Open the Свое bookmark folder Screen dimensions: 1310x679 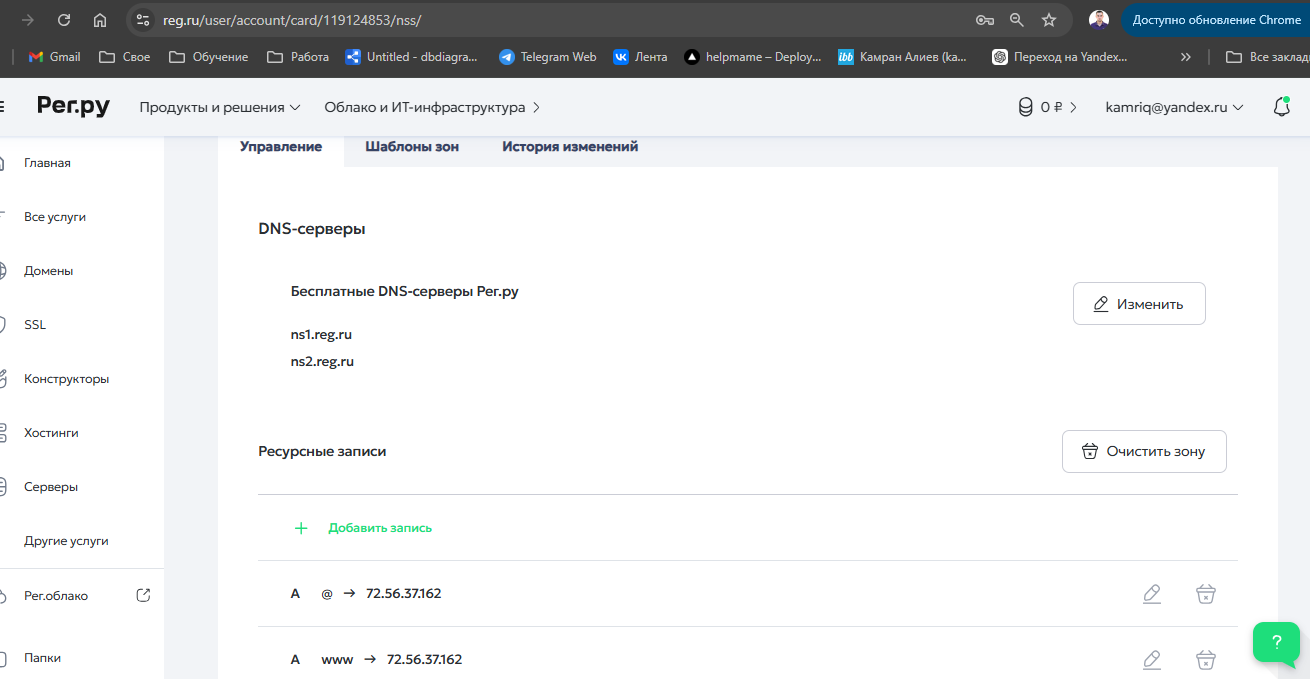125,57
